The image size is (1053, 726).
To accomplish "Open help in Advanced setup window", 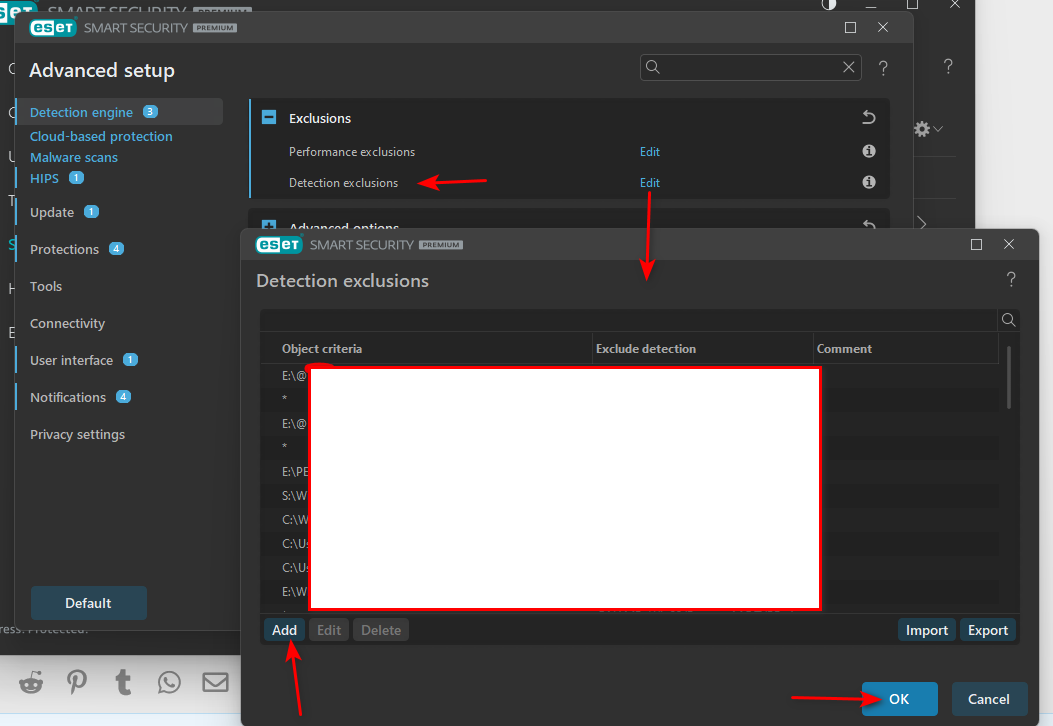I will pos(883,68).
